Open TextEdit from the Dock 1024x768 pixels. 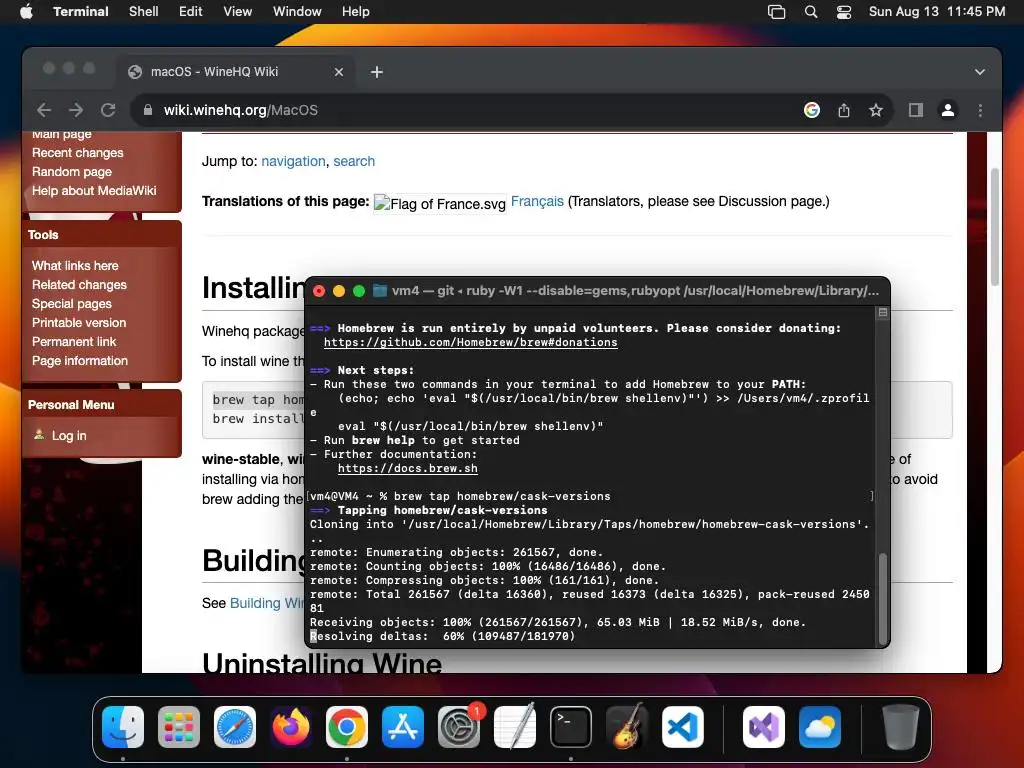(515, 727)
